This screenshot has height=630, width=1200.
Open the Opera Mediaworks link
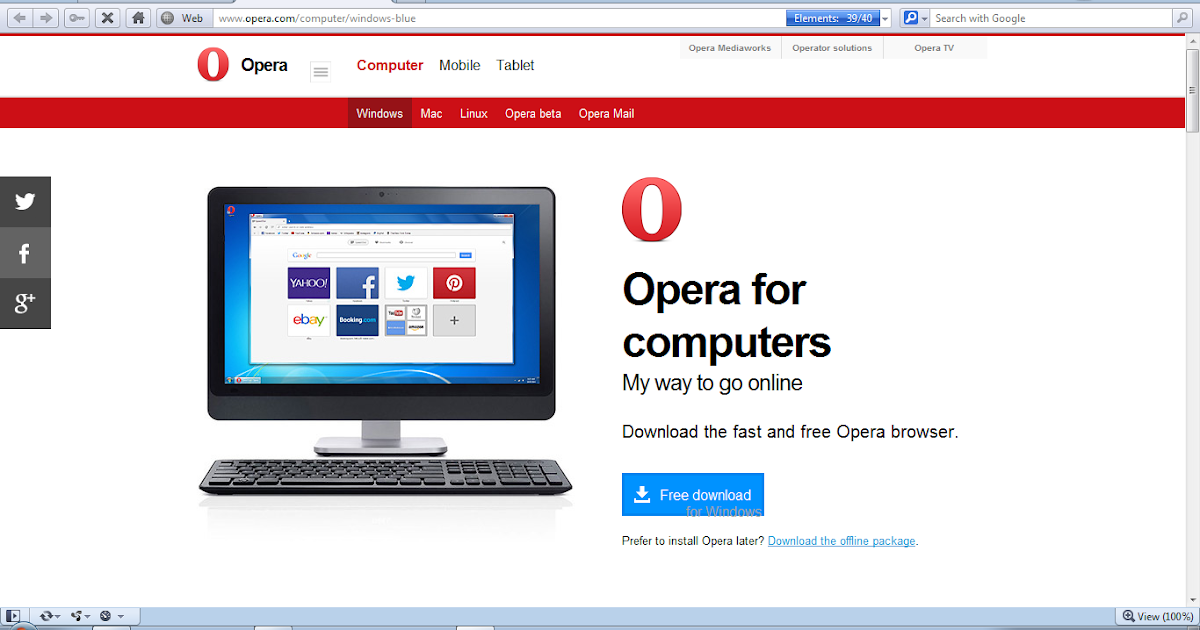point(730,48)
